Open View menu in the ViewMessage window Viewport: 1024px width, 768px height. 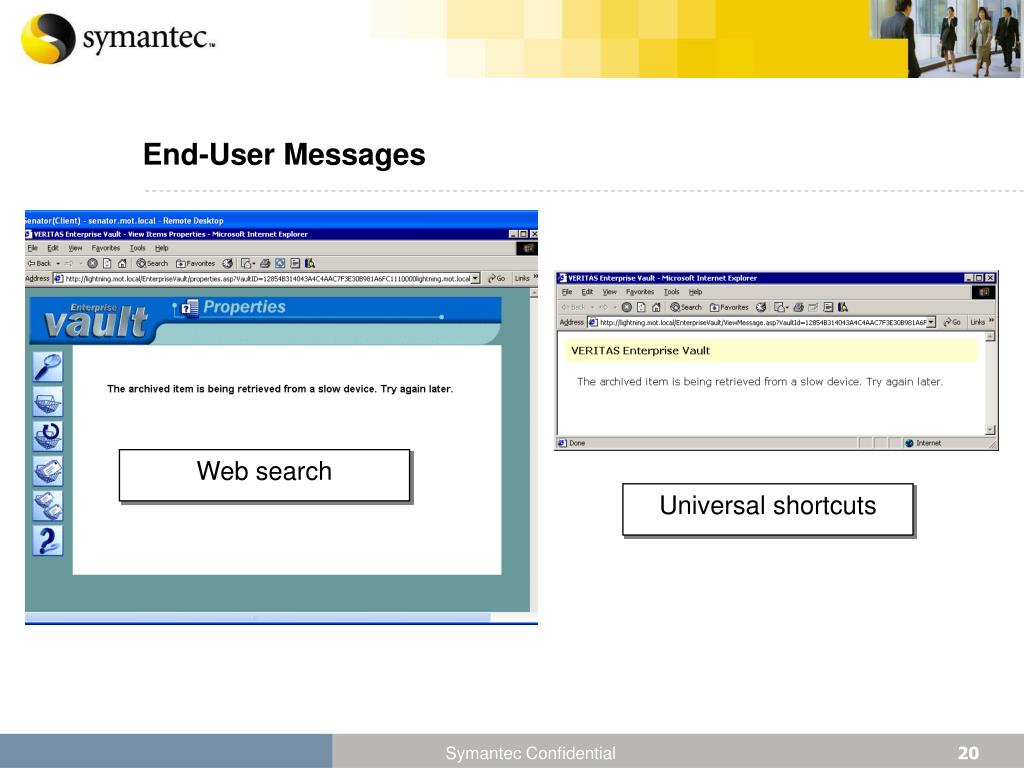click(x=609, y=292)
